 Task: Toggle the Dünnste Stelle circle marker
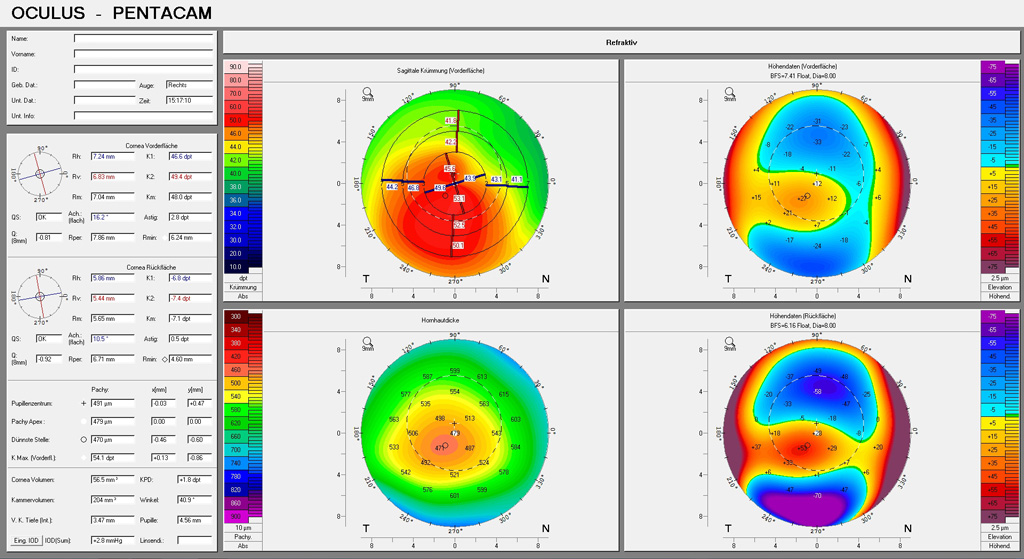click(x=83, y=439)
